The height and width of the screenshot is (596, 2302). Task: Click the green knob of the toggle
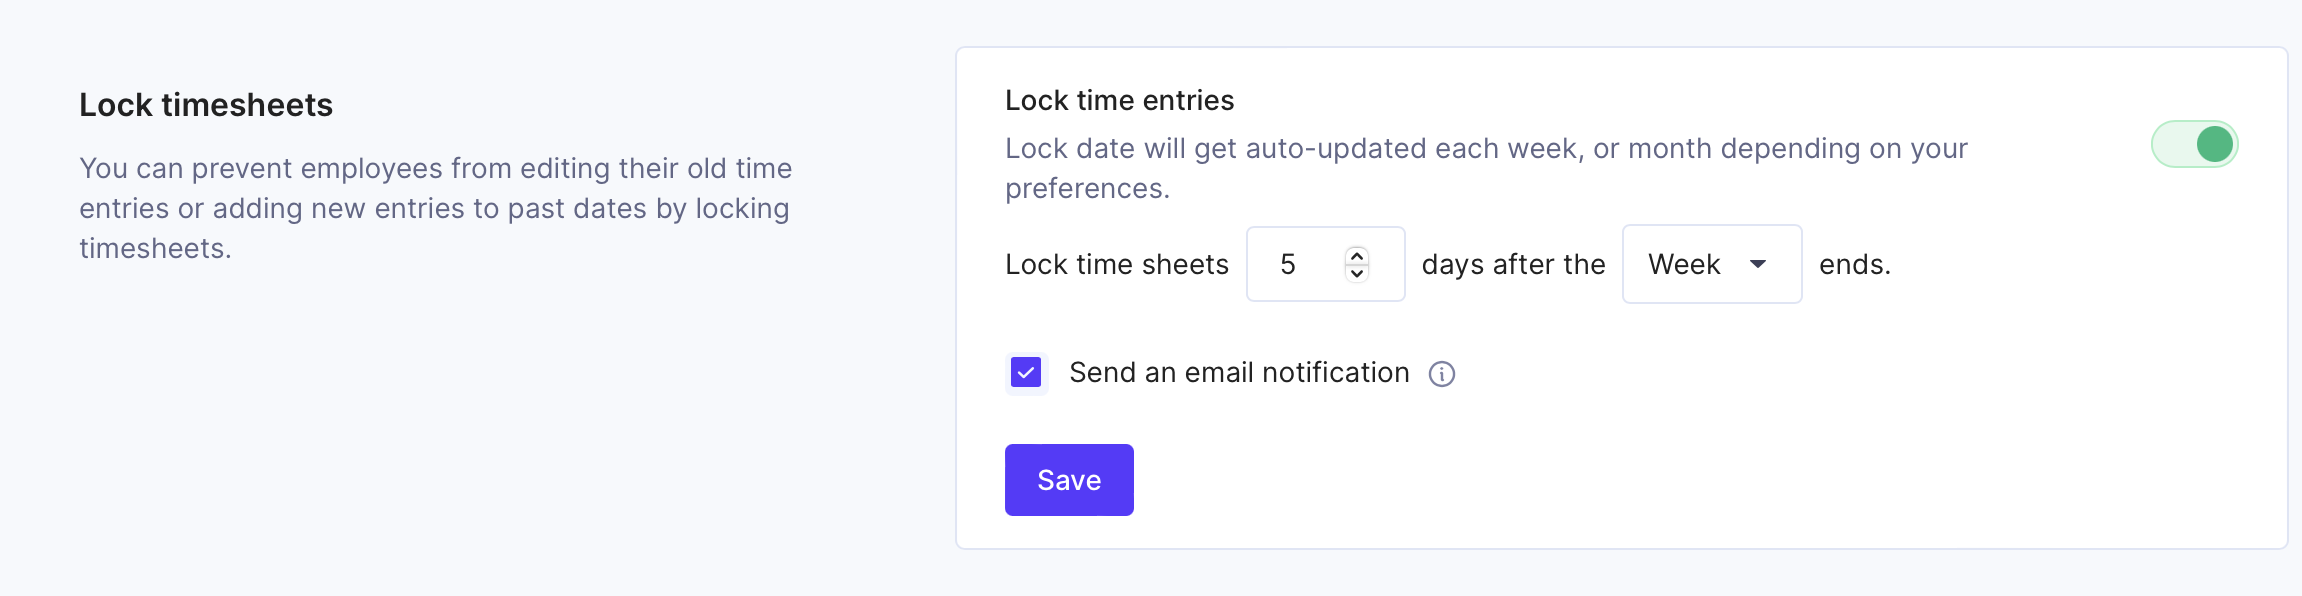pos(2215,144)
